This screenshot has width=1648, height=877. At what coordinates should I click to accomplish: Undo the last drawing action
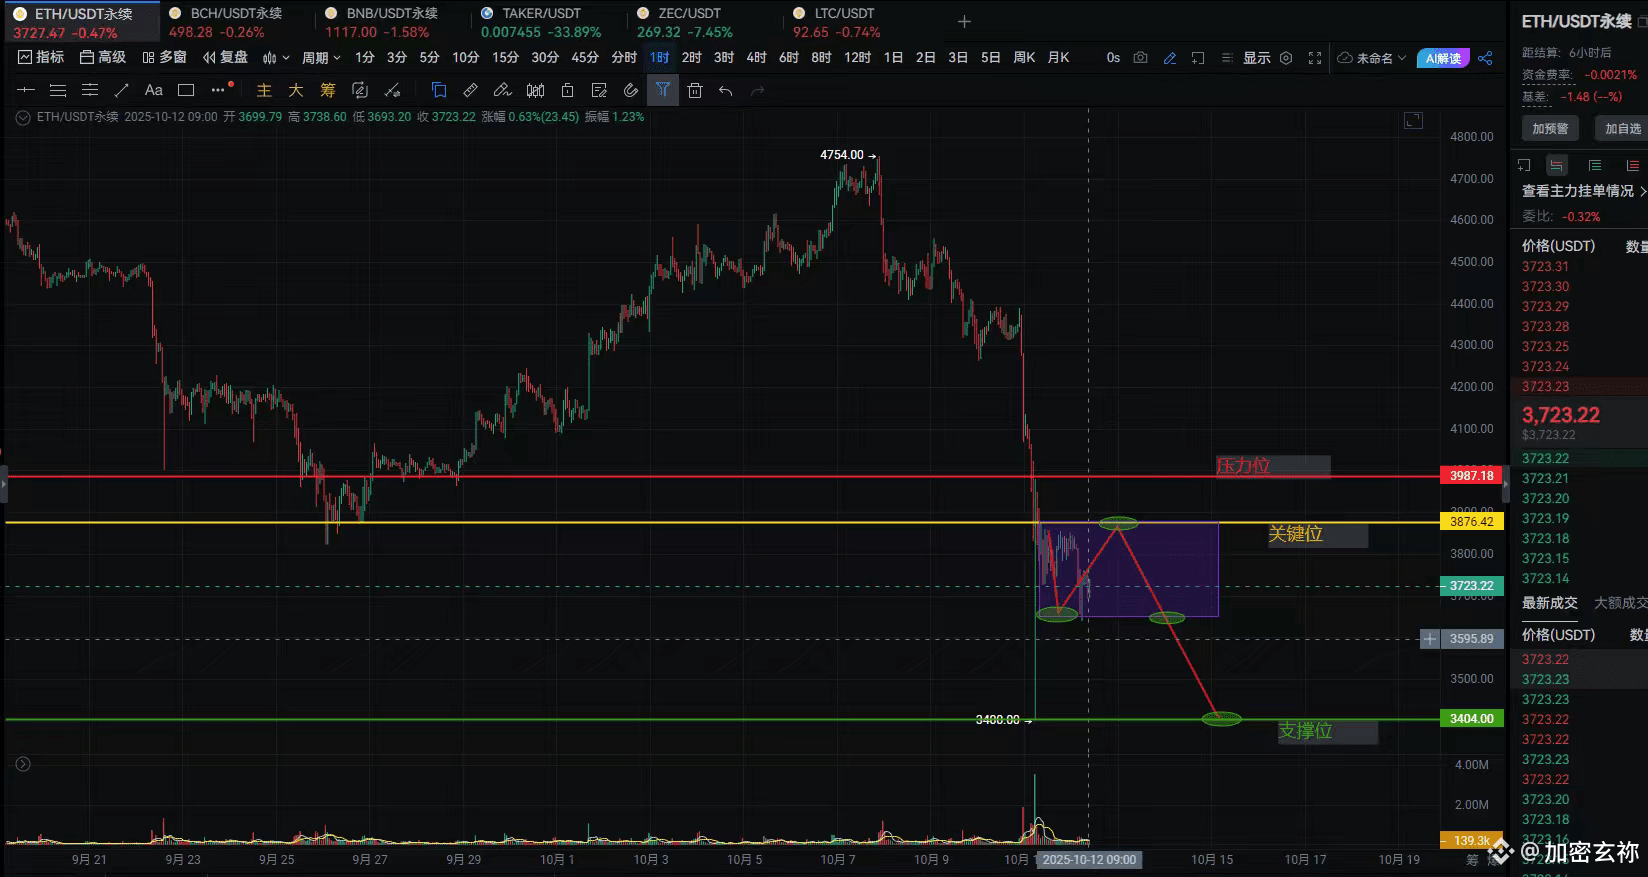point(726,90)
